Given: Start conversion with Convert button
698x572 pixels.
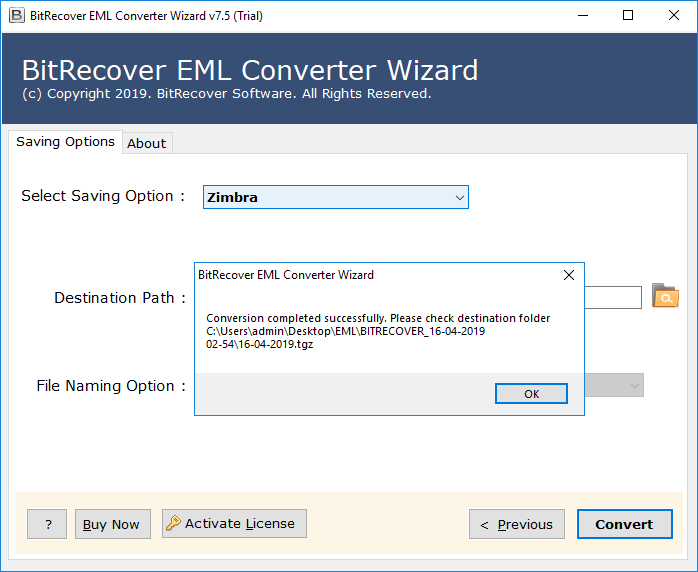Looking at the screenshot, I should [x=625, y=524].
